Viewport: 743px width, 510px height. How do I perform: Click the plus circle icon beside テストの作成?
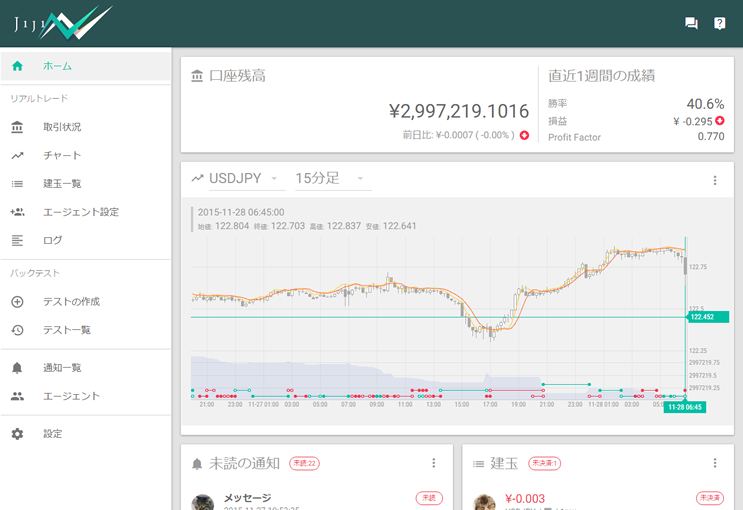coord(17,301)
